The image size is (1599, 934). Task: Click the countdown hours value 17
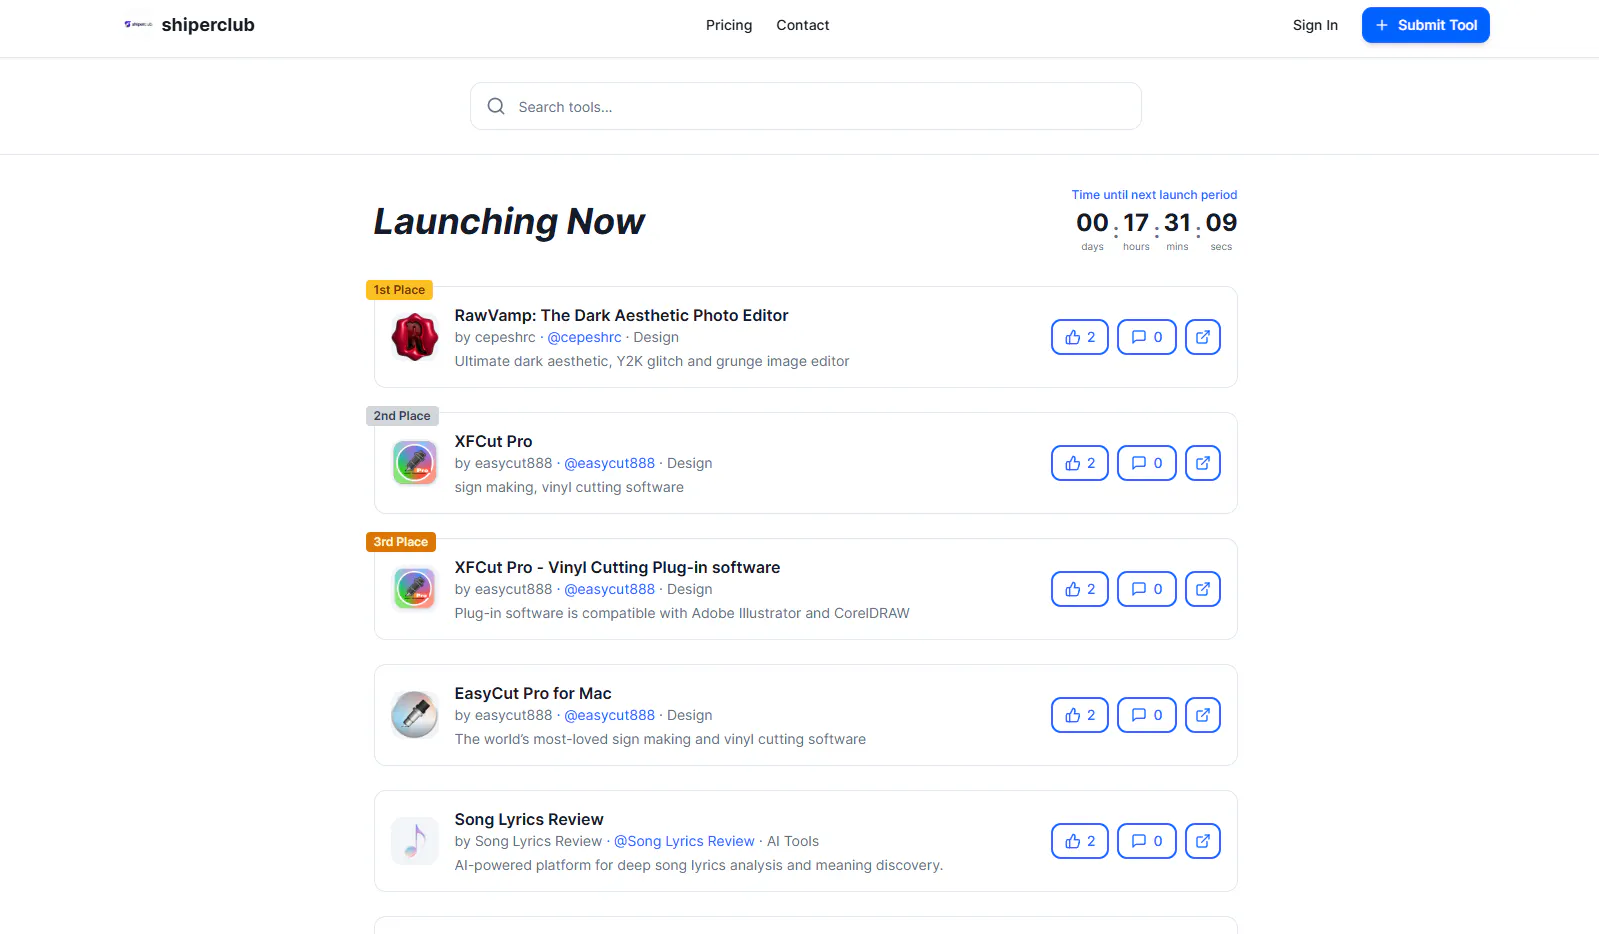tap(1136, 222)
